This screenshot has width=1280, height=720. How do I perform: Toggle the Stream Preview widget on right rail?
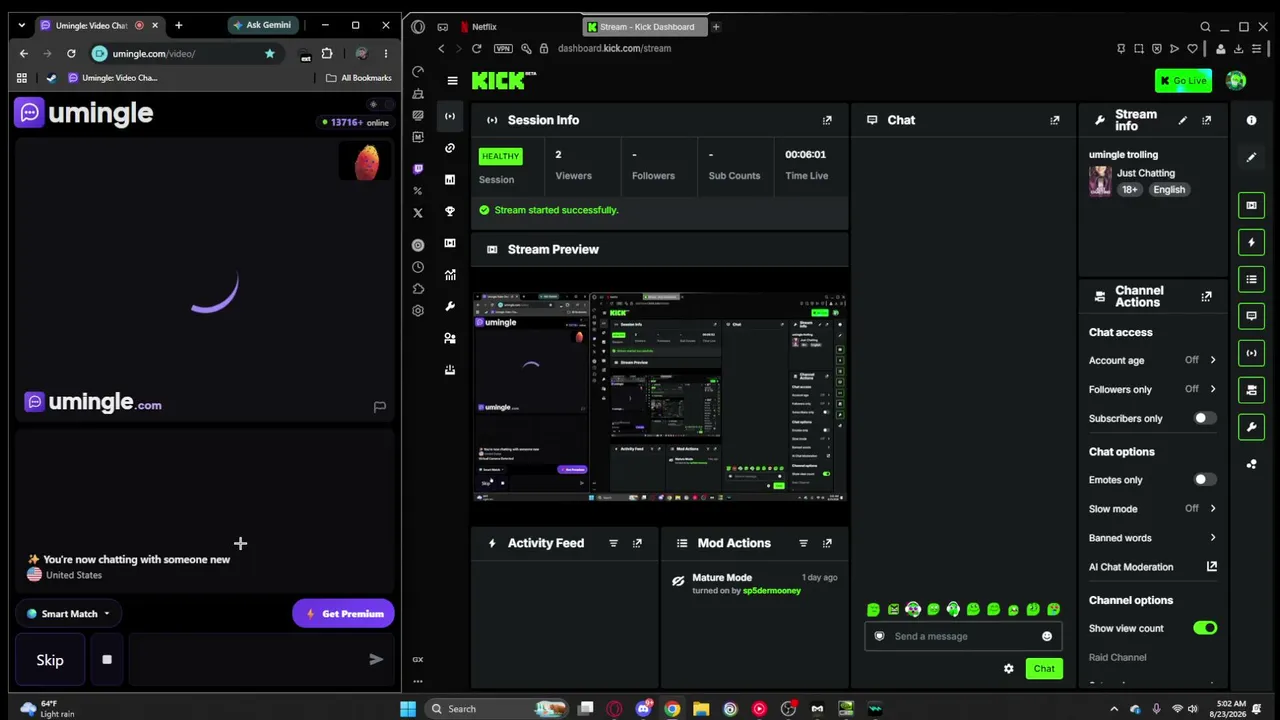click(1251, 205)
